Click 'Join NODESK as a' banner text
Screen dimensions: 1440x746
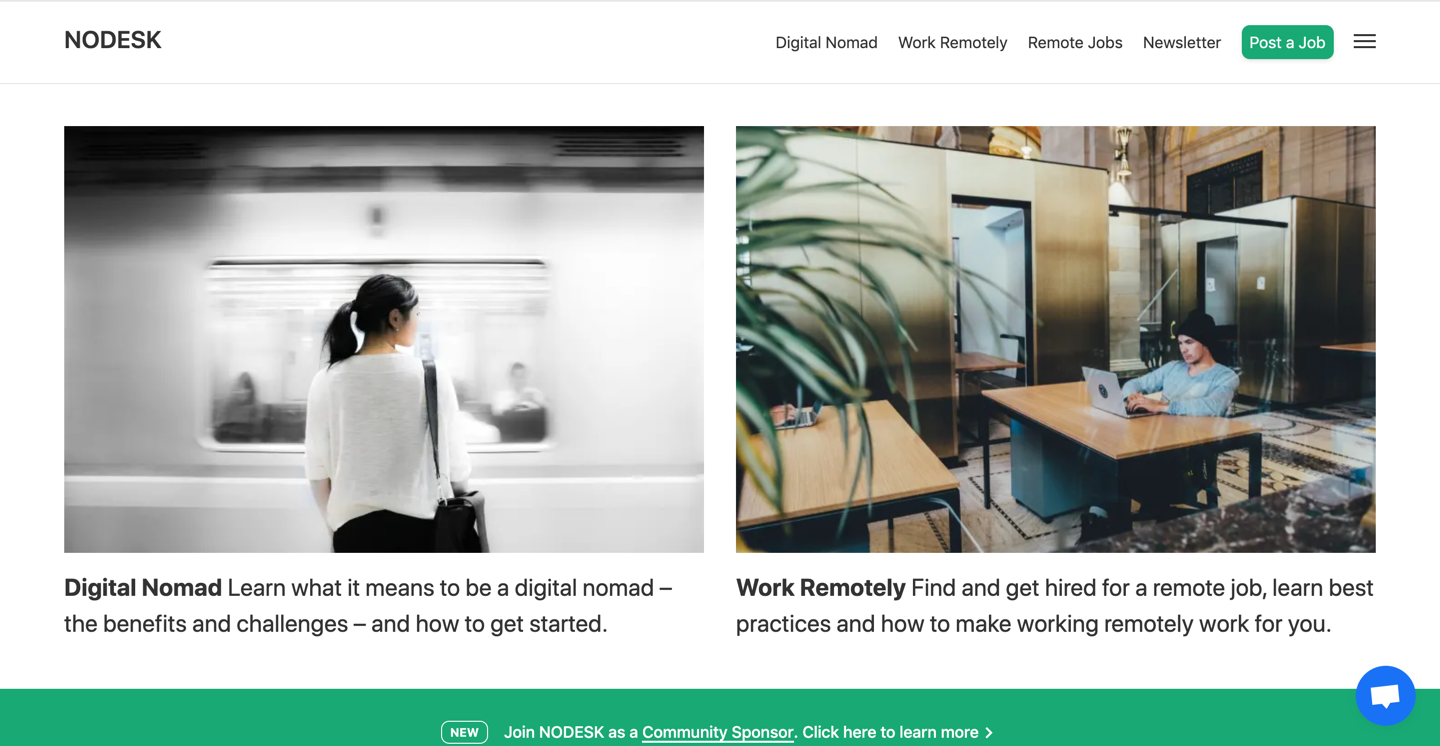570,732
